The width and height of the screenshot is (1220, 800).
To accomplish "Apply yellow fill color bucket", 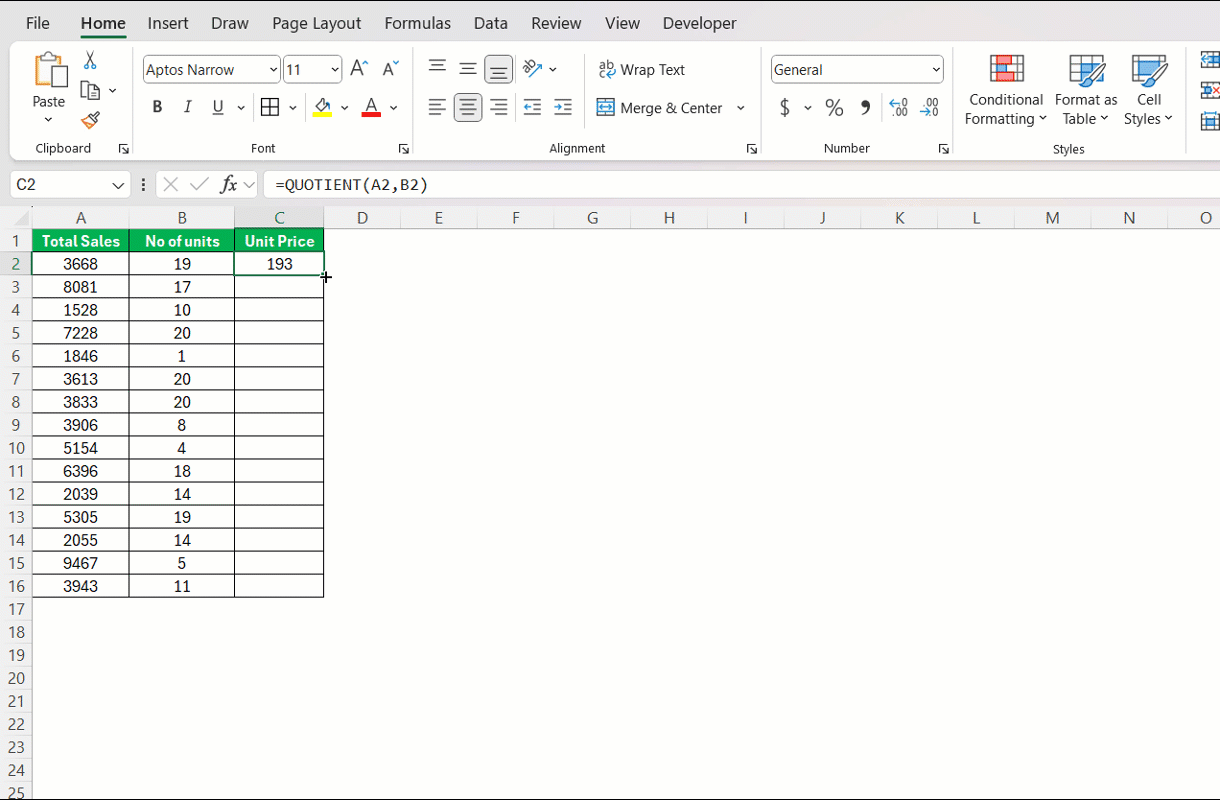I will click(322, 107).
